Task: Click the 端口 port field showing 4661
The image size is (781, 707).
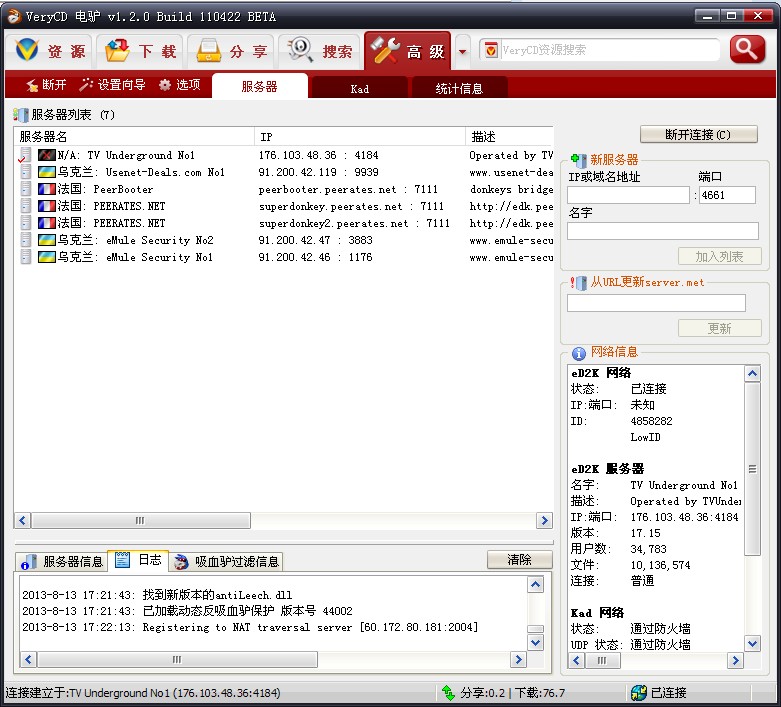Action: point(727,195)
